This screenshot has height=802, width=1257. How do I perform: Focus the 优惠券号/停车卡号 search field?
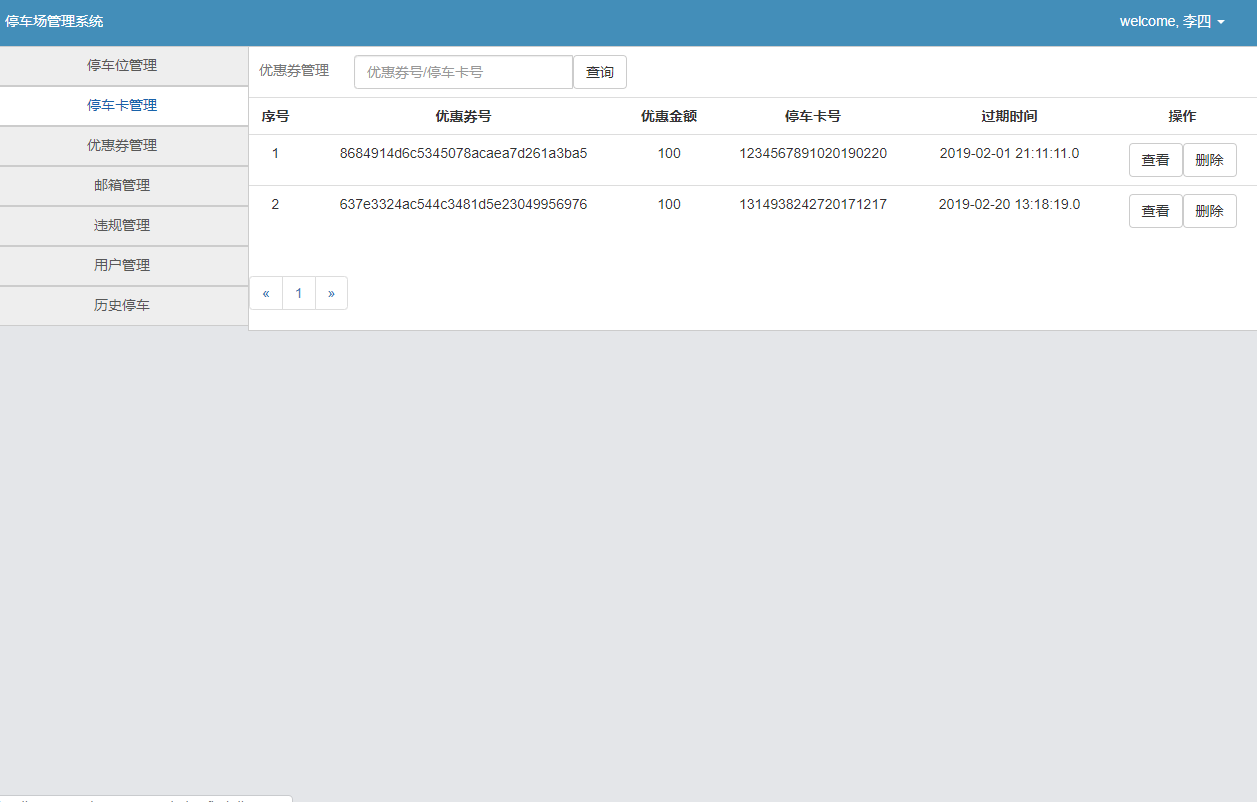tap(462, 72)
